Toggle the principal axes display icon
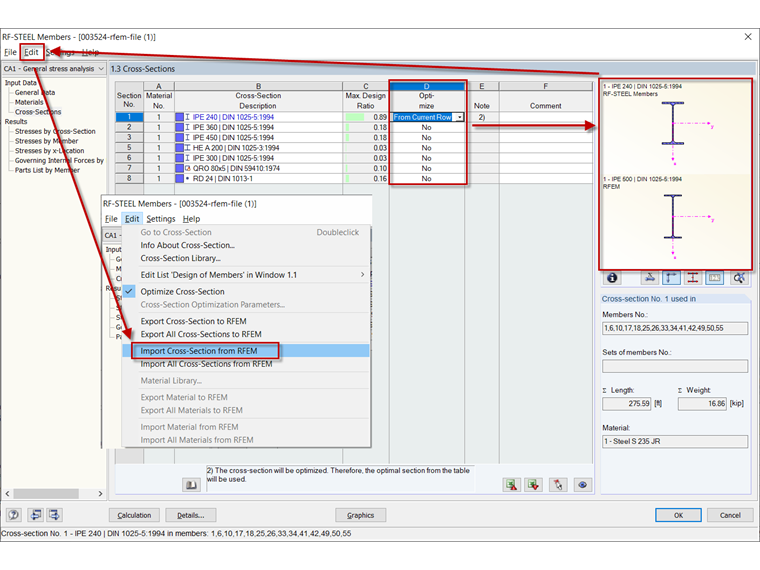Viewport: 760px width, 570px height. (x=671, y=278)
